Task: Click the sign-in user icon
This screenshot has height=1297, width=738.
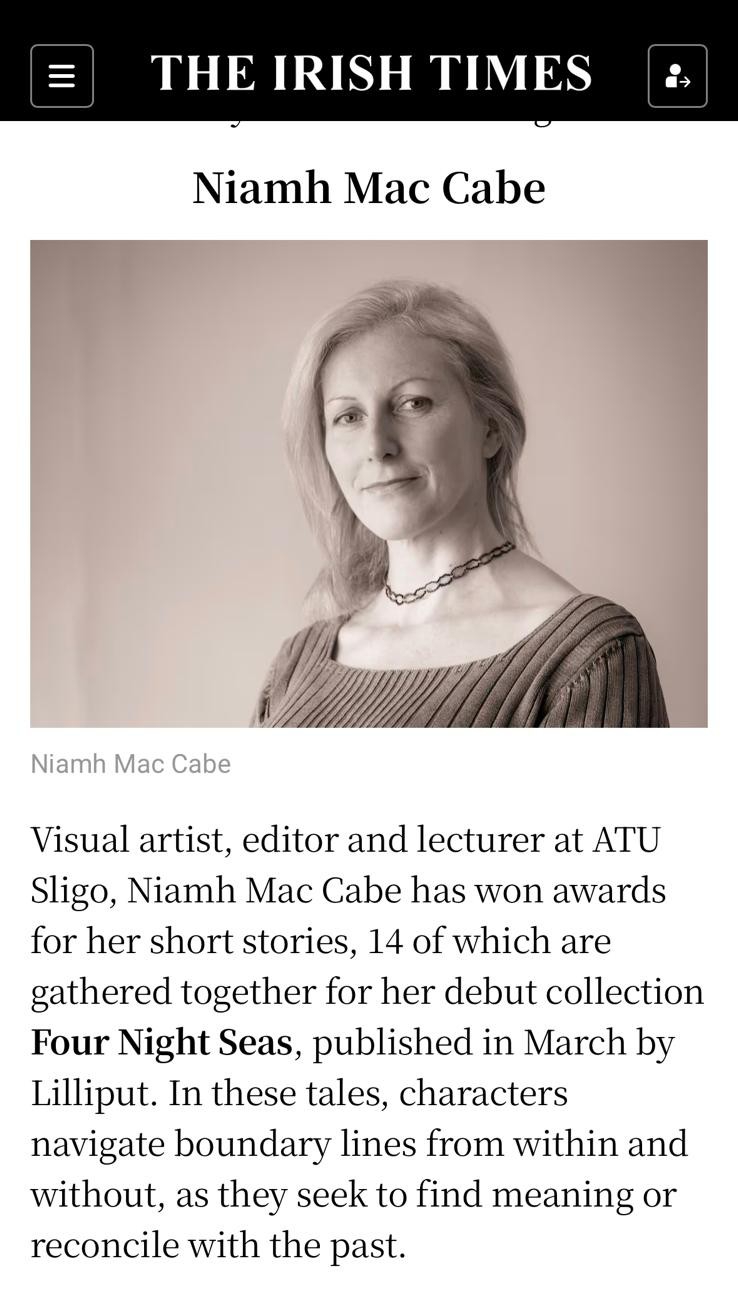Action: pos(677,76)
